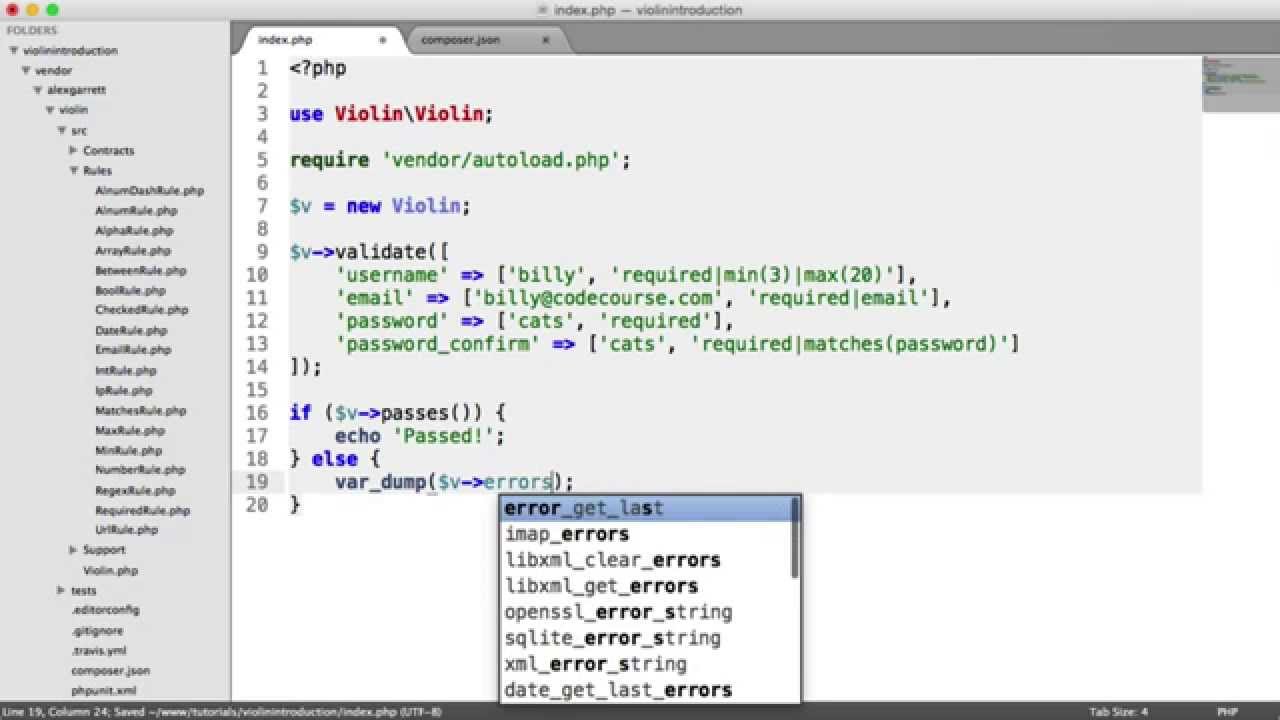Collapse the alexgarrett folder

tap(38, 90)
